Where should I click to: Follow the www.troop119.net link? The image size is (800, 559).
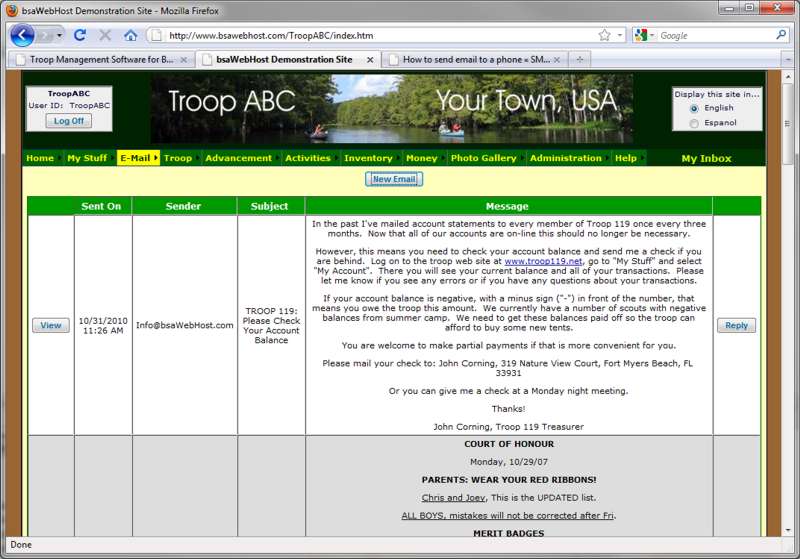tap(543, 261)
